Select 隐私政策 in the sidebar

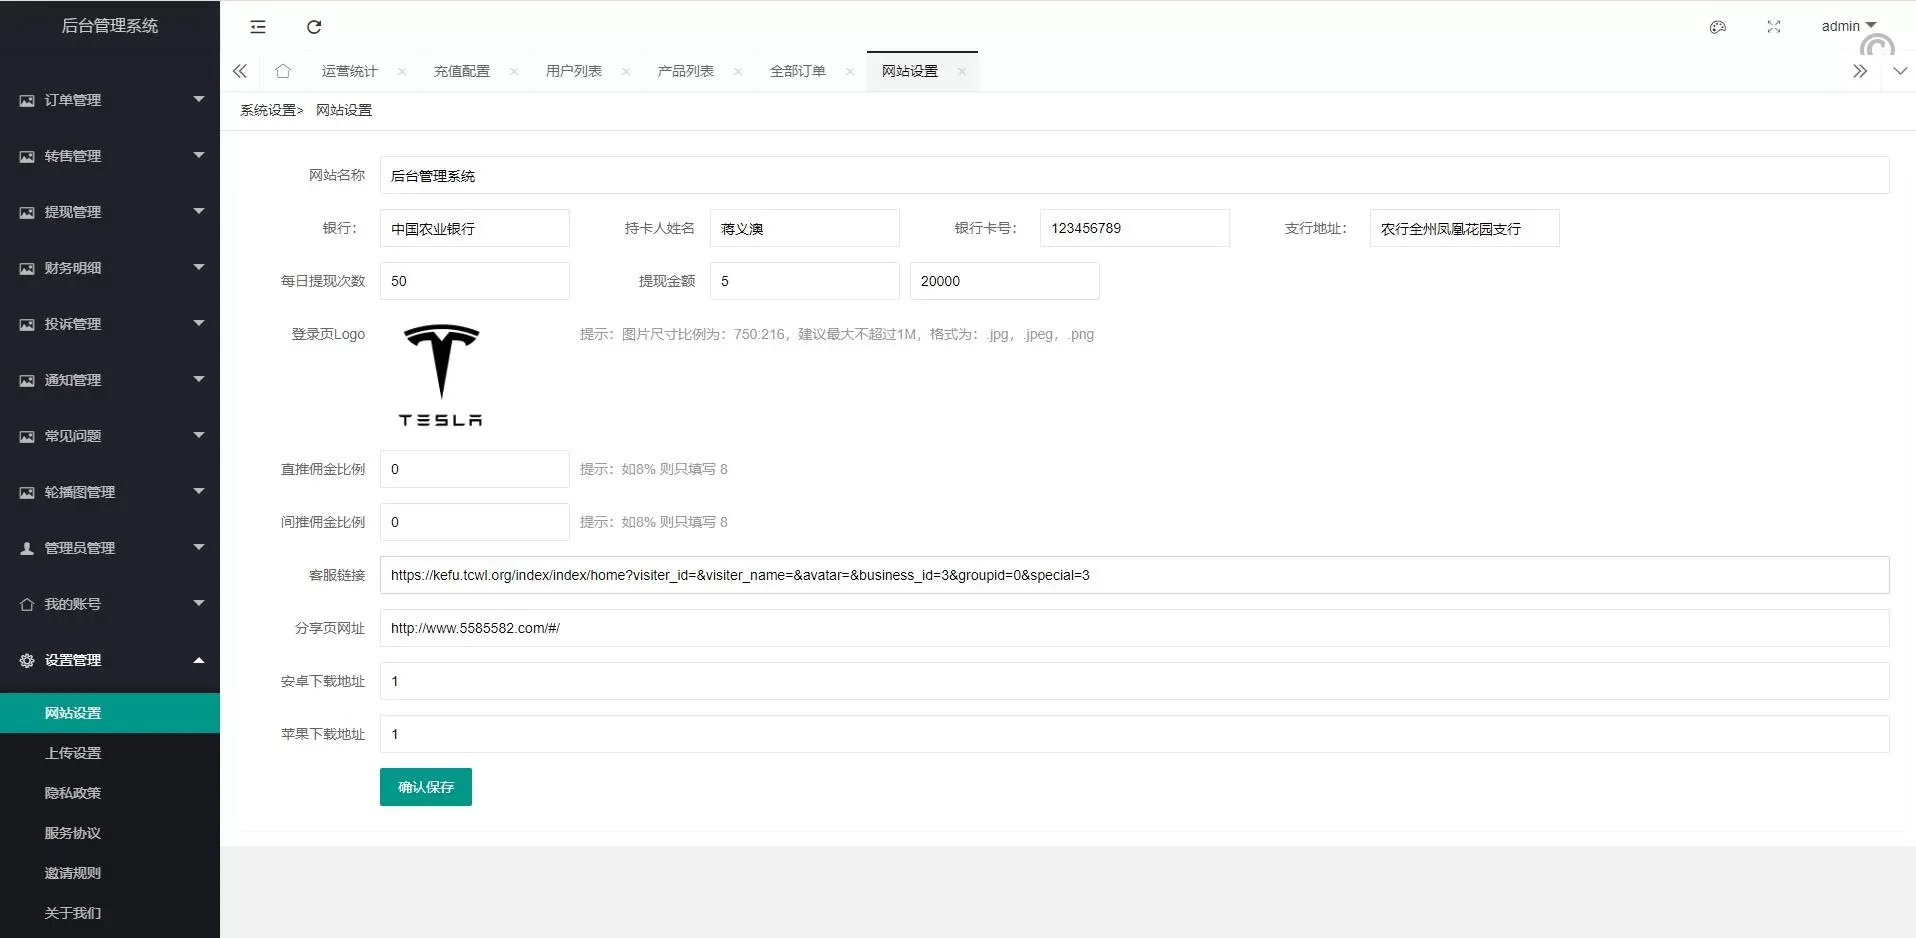72,792
